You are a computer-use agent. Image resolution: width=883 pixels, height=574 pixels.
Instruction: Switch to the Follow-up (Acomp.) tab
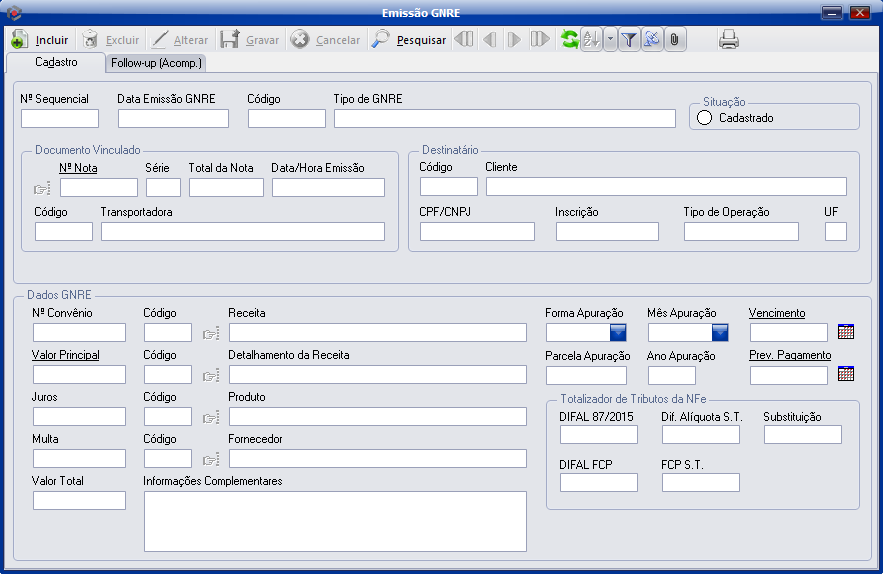point(157,63)
